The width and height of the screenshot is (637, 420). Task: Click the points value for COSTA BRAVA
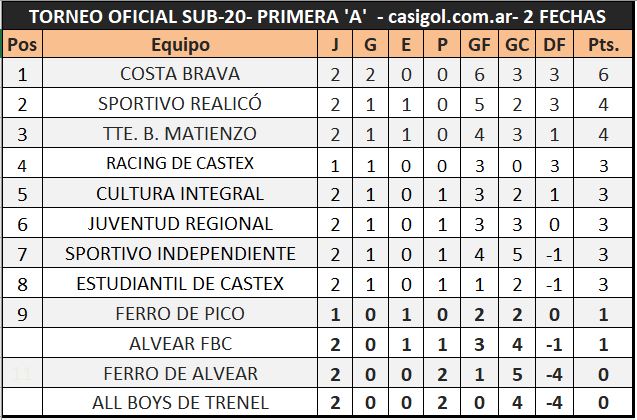point(602,74)
